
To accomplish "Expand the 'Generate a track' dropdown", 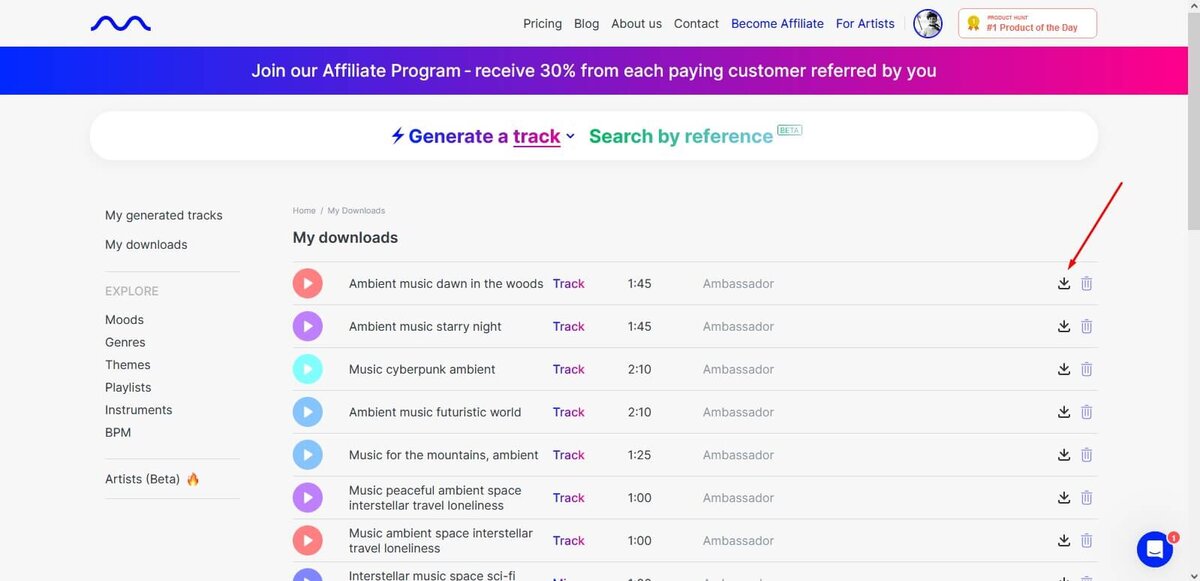I will [570, 137].
